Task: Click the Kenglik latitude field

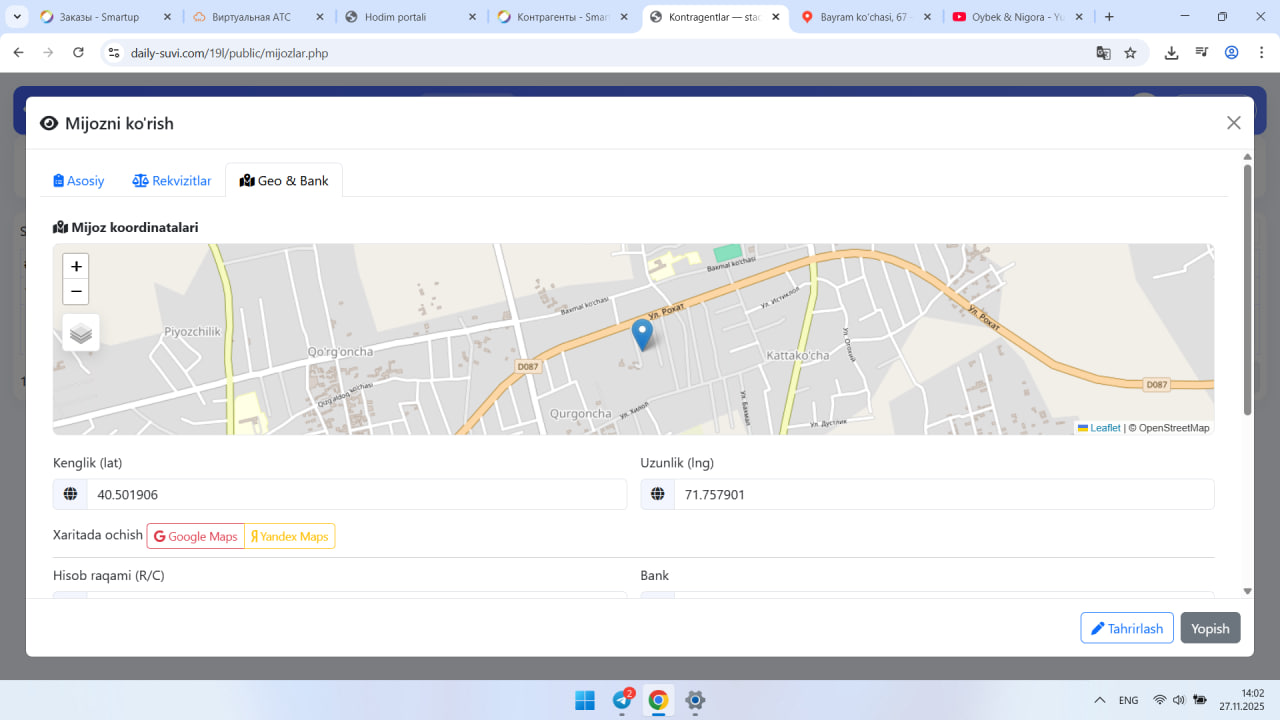Action: 355,494
